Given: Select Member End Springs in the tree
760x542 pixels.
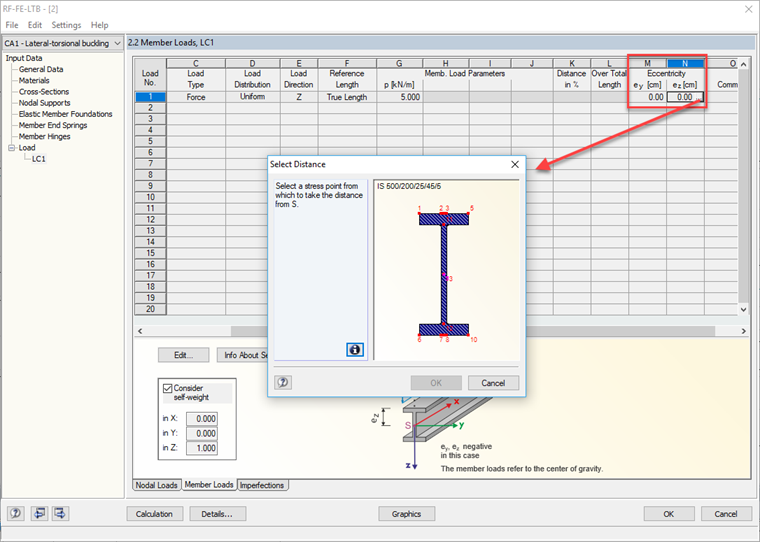Looking at the screenshot, I should coord(53,125).
